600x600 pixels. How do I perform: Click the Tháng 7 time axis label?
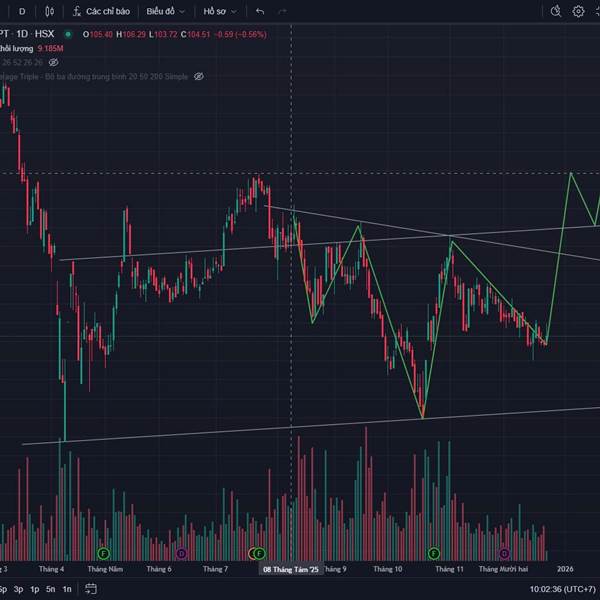(215, 569)
